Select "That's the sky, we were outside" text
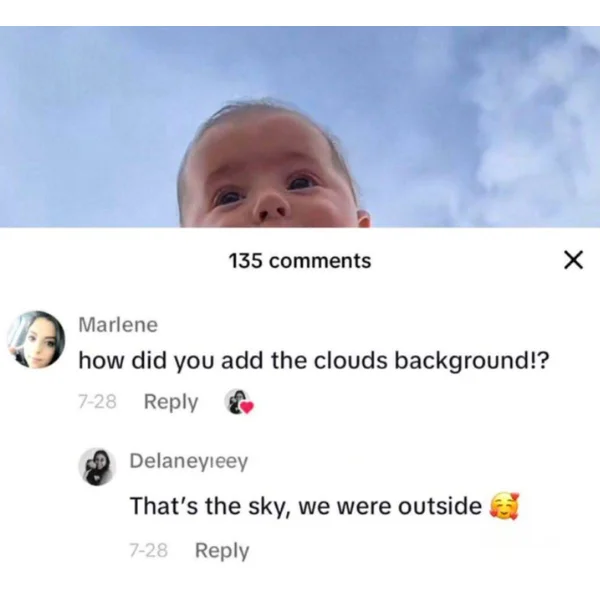Screen dimensions: 600x600 pos(306,506)
